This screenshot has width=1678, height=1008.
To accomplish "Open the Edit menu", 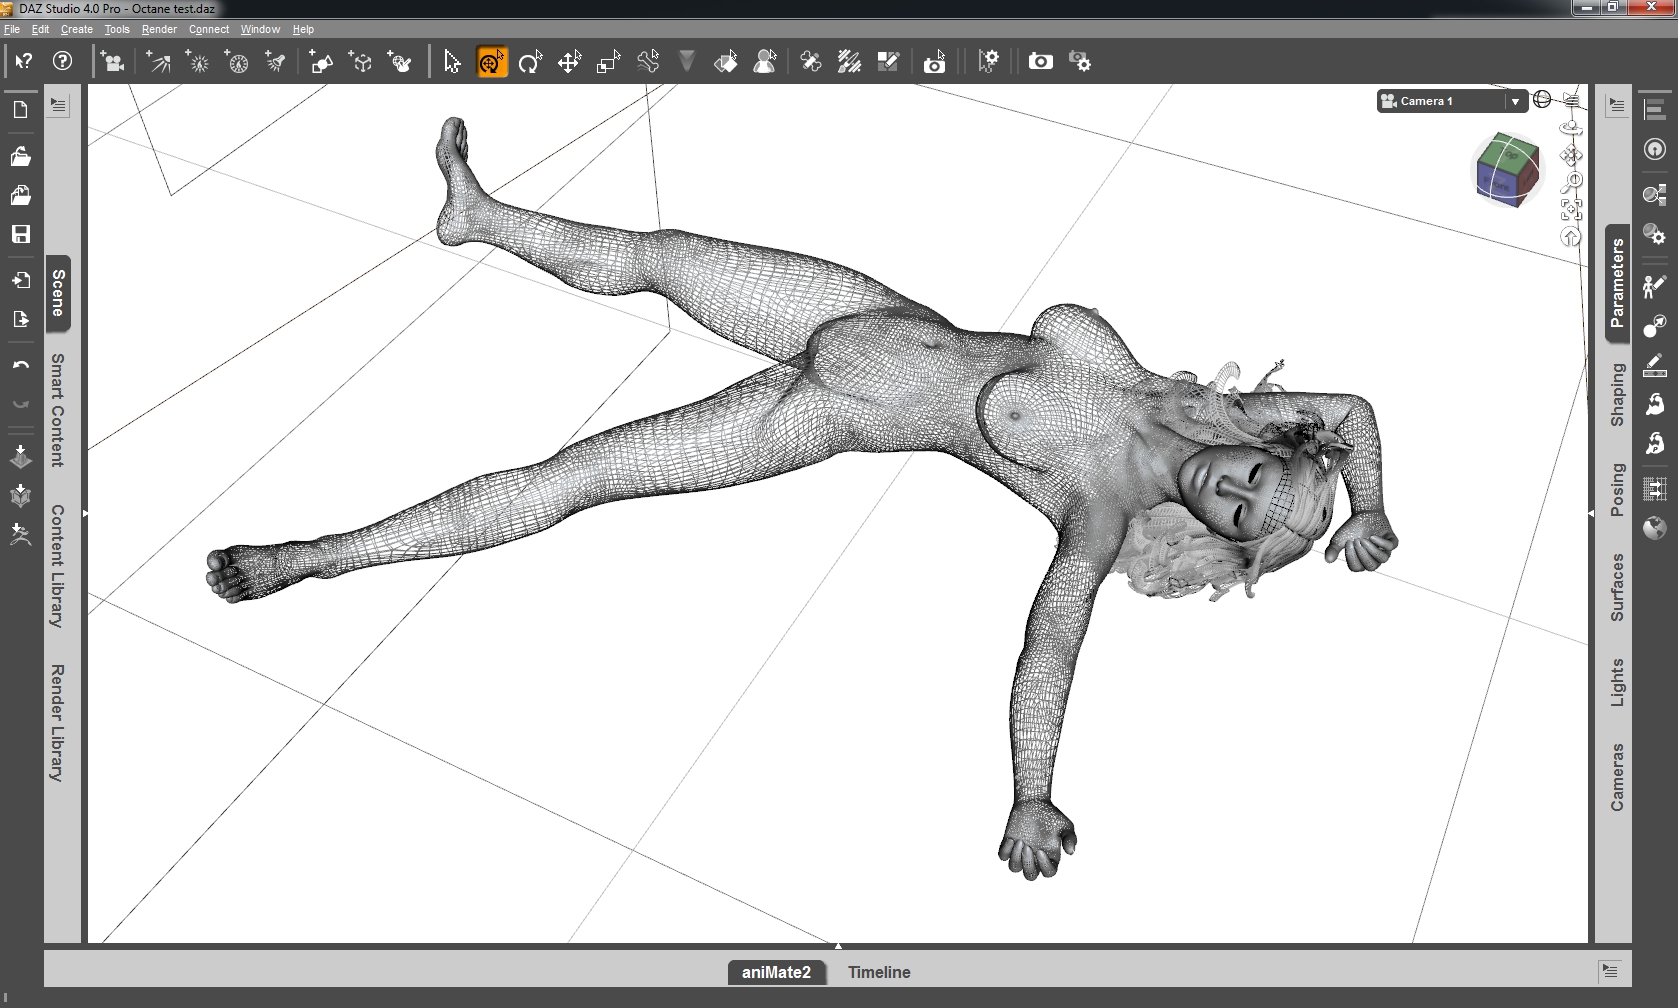I will (x=40, y=29).
